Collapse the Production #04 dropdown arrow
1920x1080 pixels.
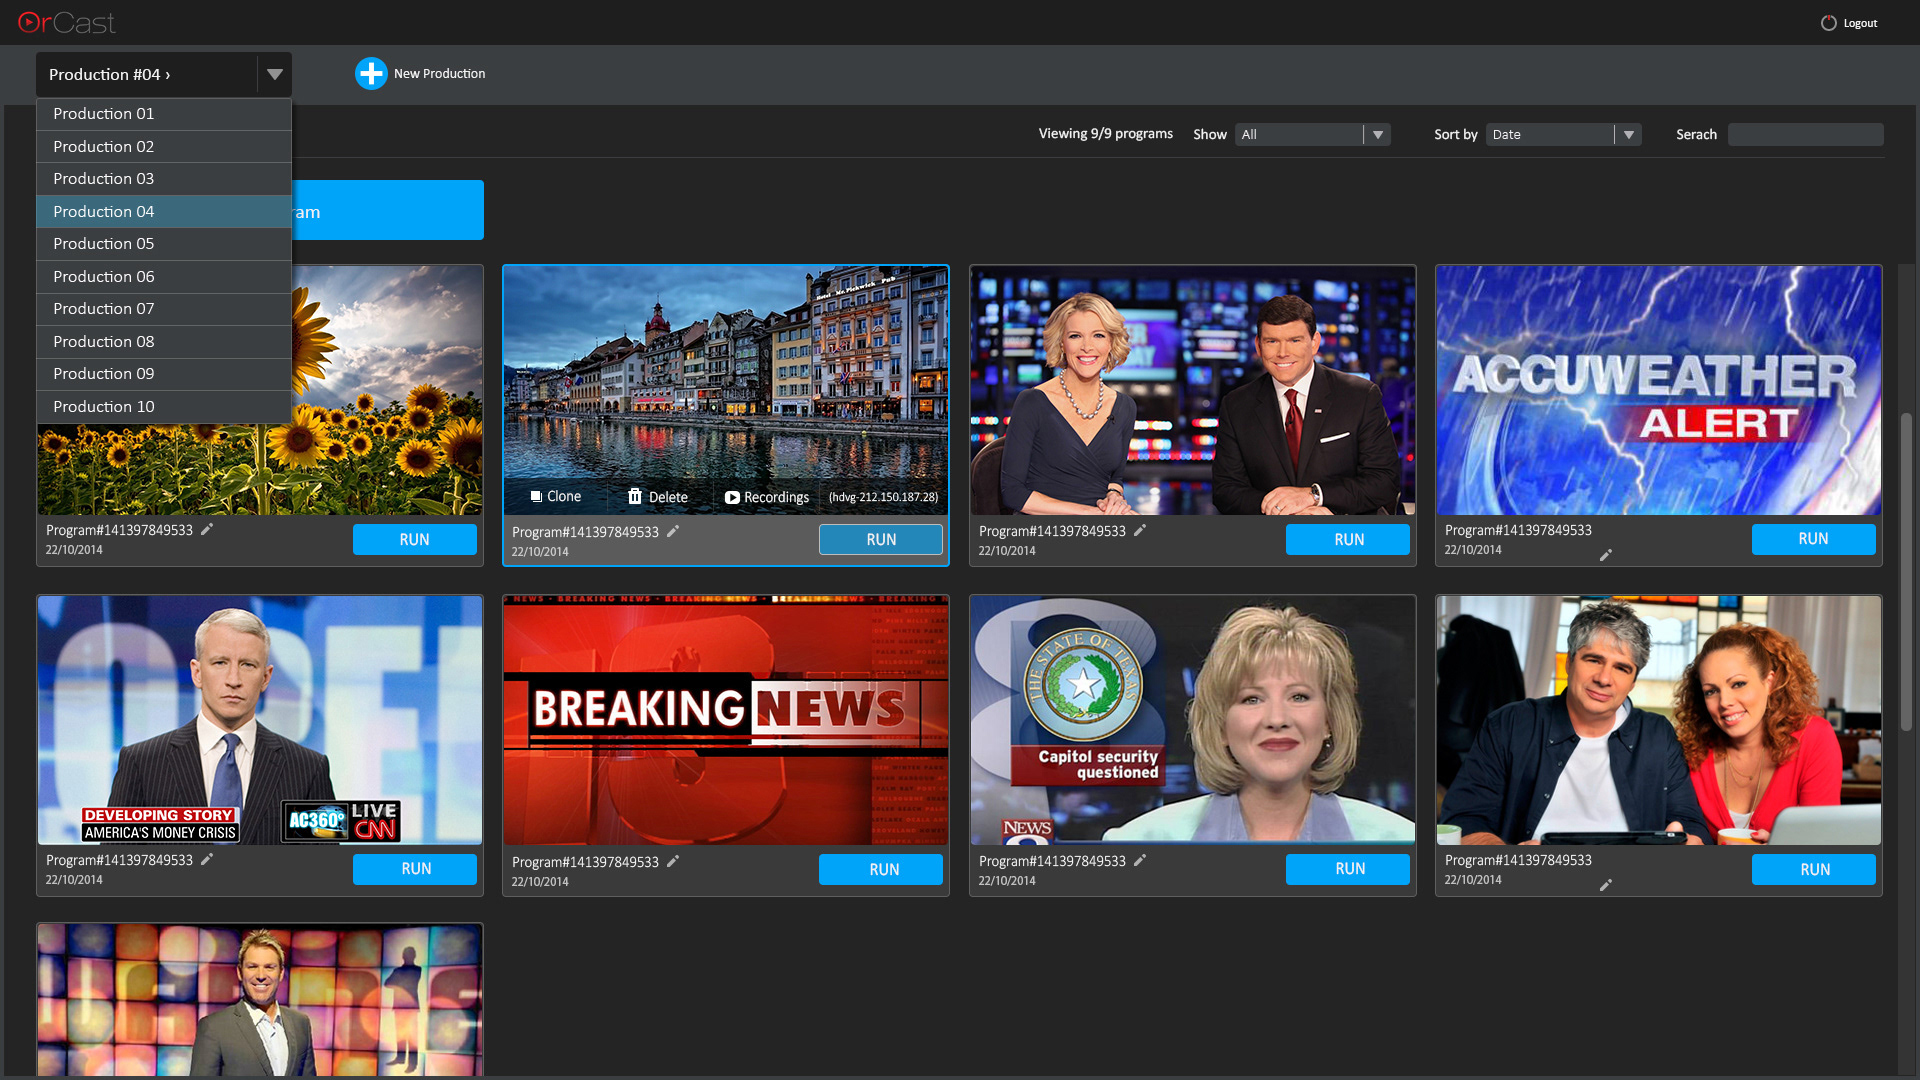click(275, 74)
